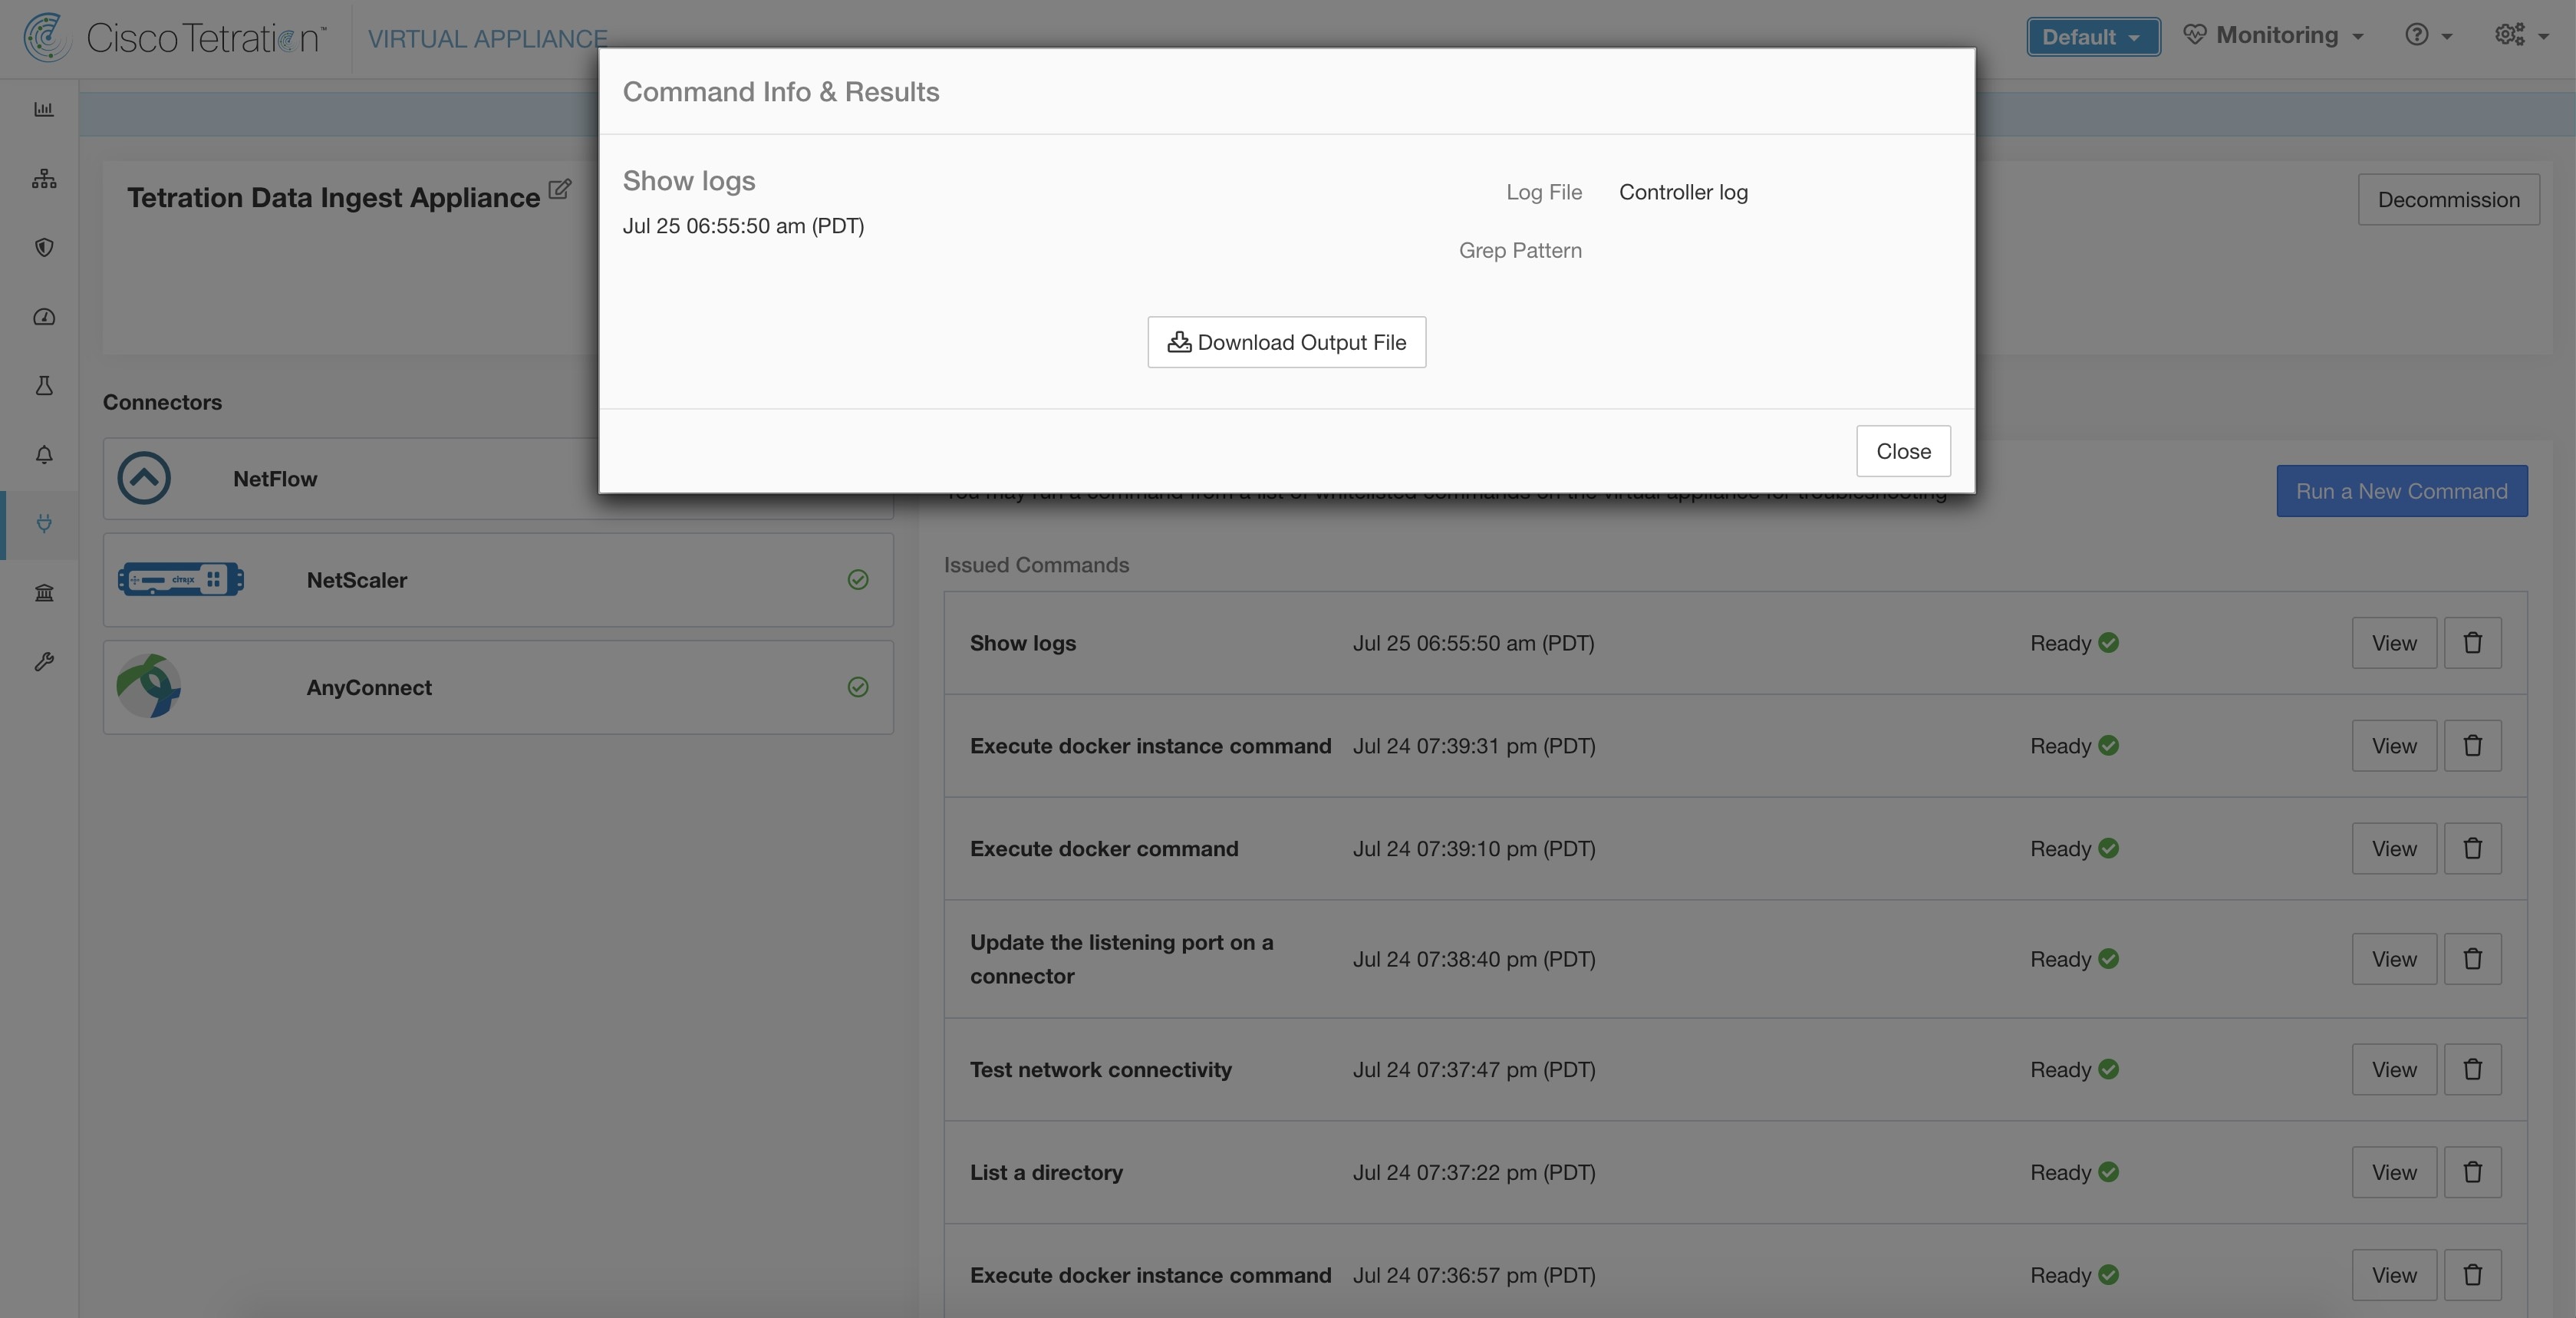Open the settings gears dropdown
2576x1318 pixels.
point(2521,36)
